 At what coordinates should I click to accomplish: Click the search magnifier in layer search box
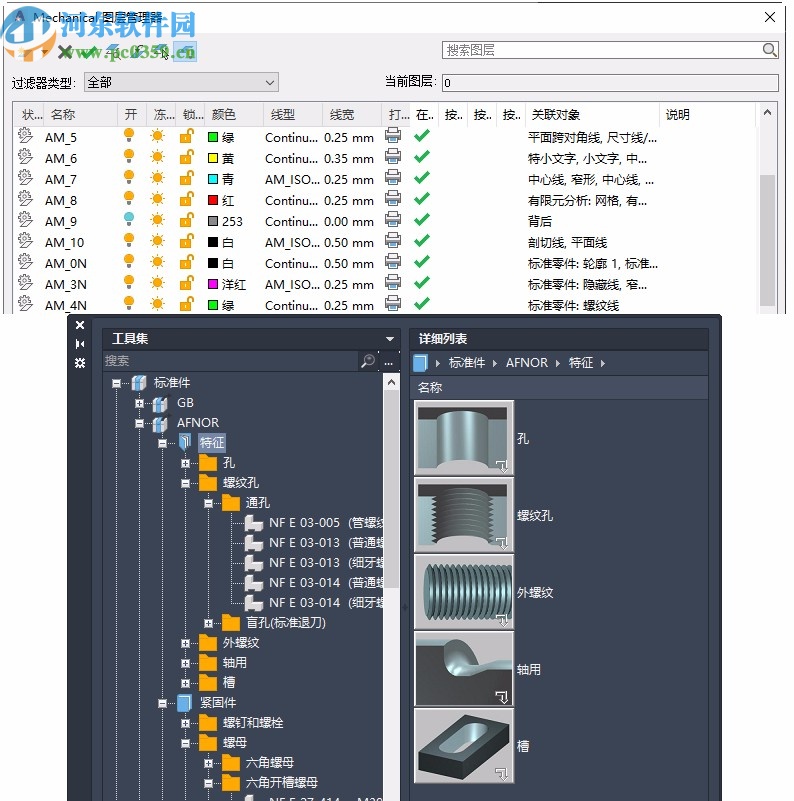769,50
